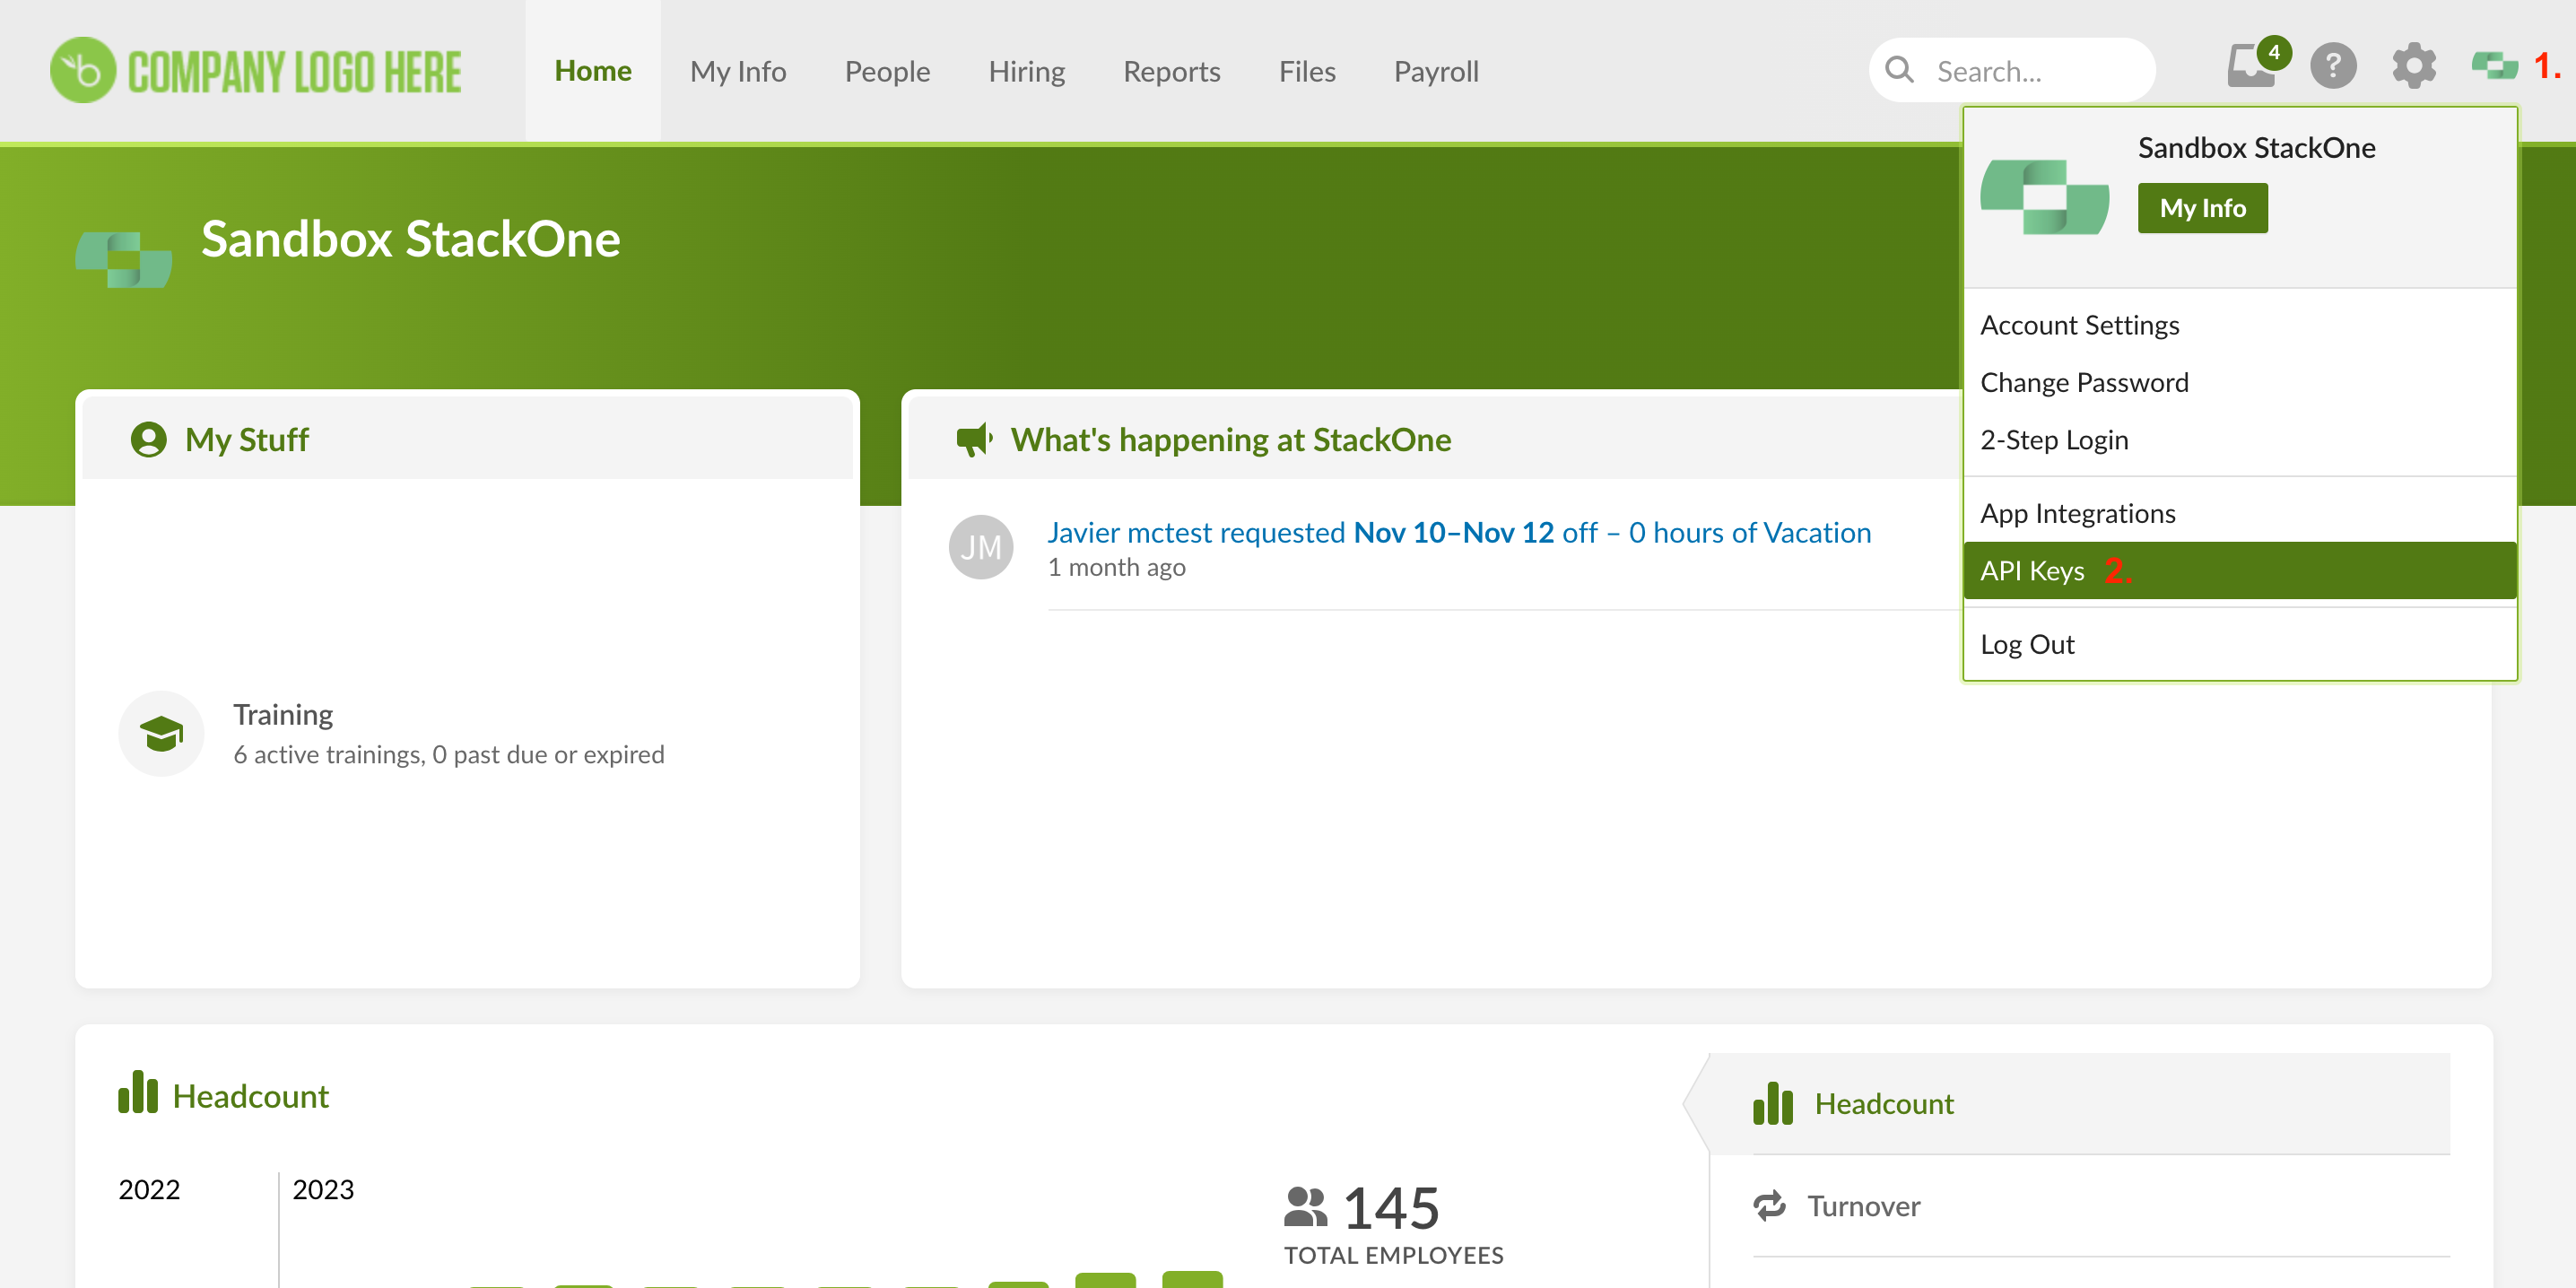Click the Turnover arrows icon

(1769, 1206)
